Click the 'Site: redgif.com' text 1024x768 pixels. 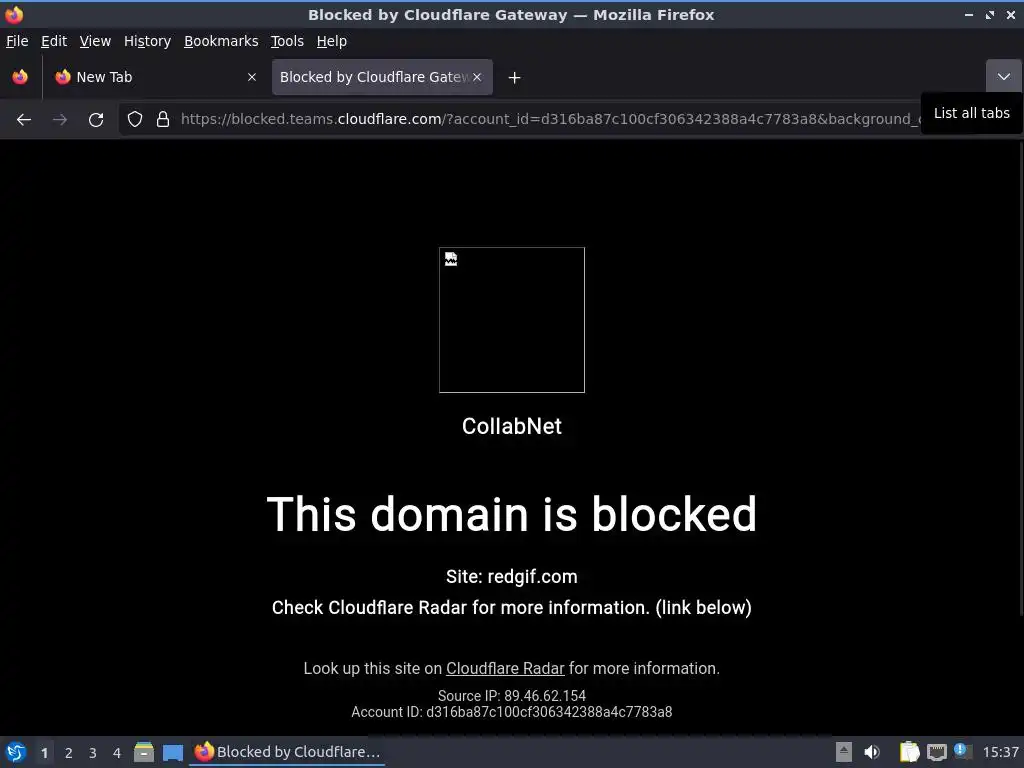[x=512, y=577]
